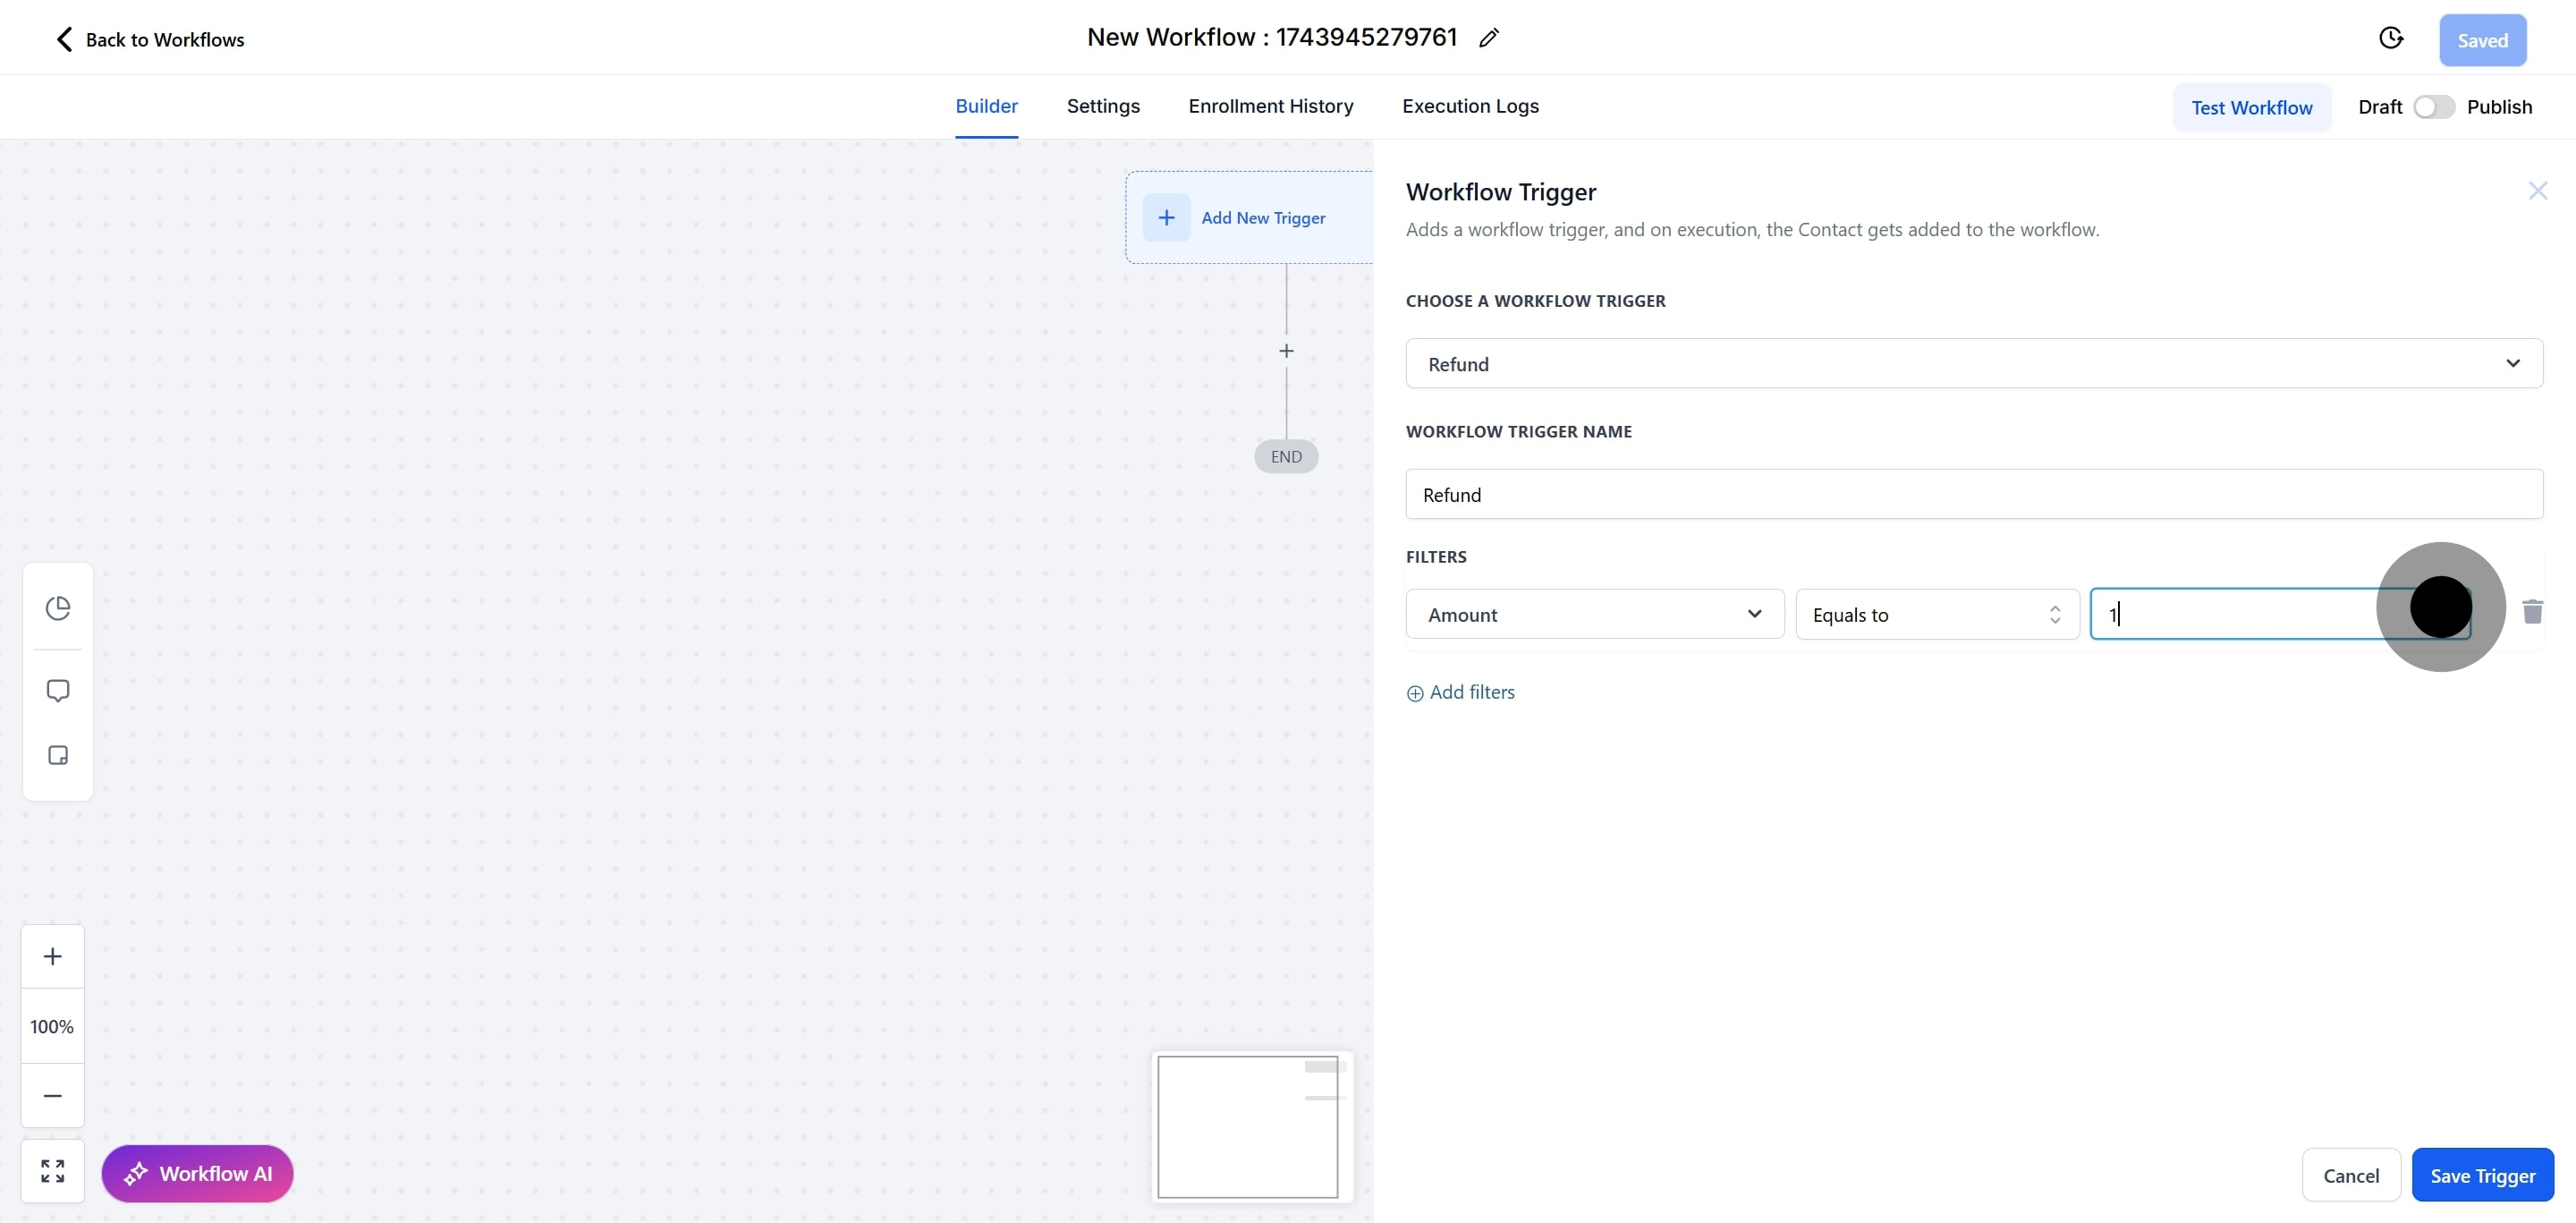Screen dimensions: 2576x1223
Task: Click the plus node to add action
Action: [1286, 351]
